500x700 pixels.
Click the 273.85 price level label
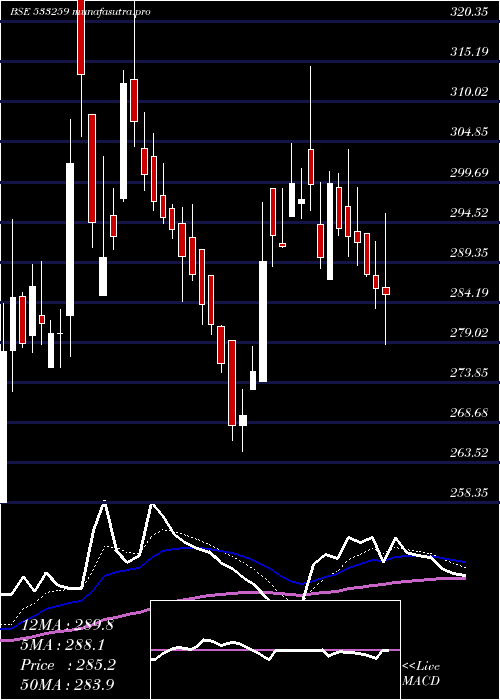click(469, 373)
